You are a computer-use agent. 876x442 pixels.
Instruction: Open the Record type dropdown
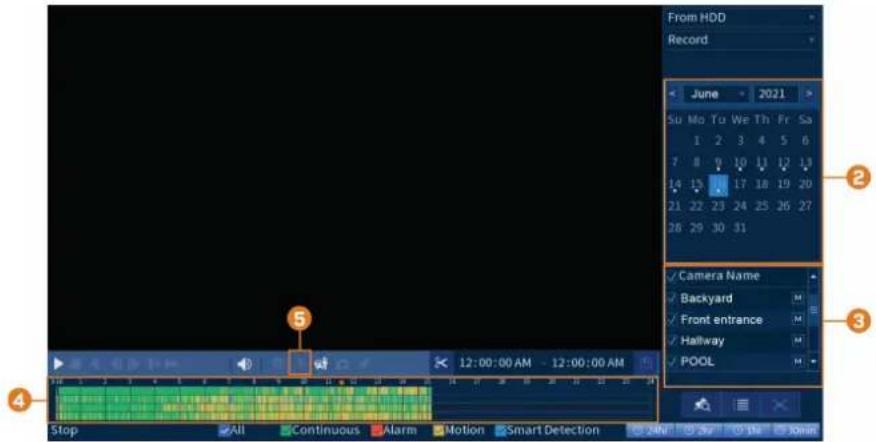tap(741, 40)
